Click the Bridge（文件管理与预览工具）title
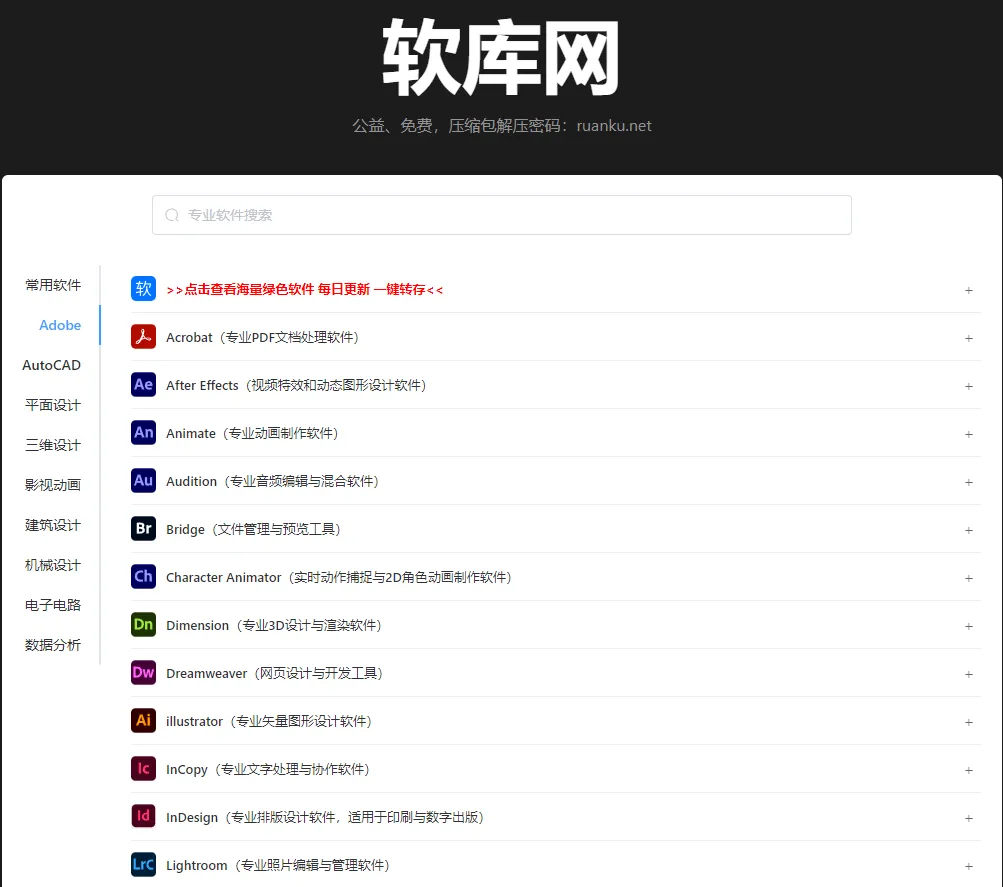1003x887 pixels. click(x=253, y=530)
